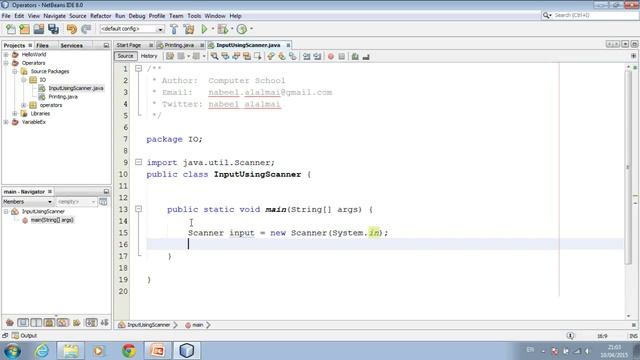Click the InputUsingScanner breadcrumb
Screen dimensions: 640x360
[149, 325]
